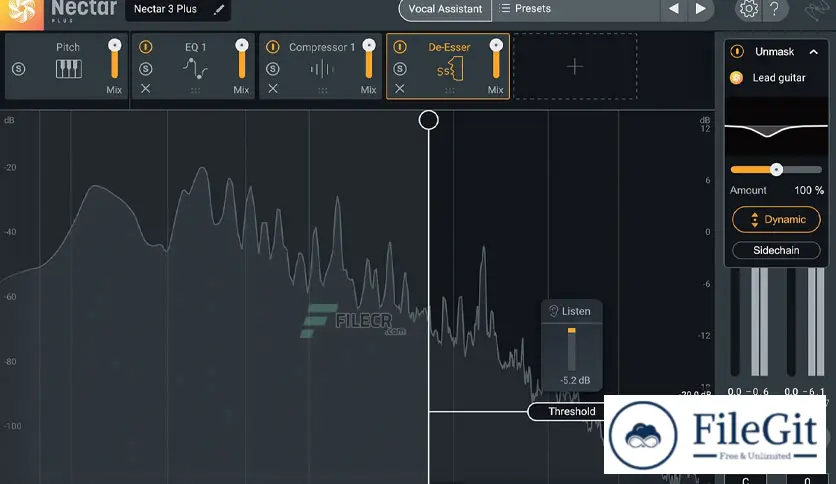Click the Unmask curve display
836x484 pixels.
pyautogui.click(x=776, y=126)
